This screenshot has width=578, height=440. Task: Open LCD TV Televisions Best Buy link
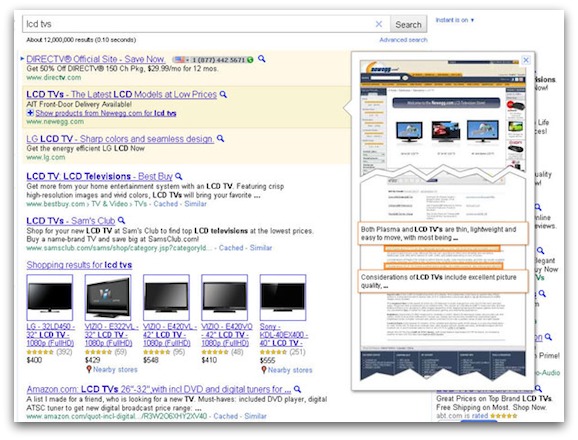[x=99, y=176]
